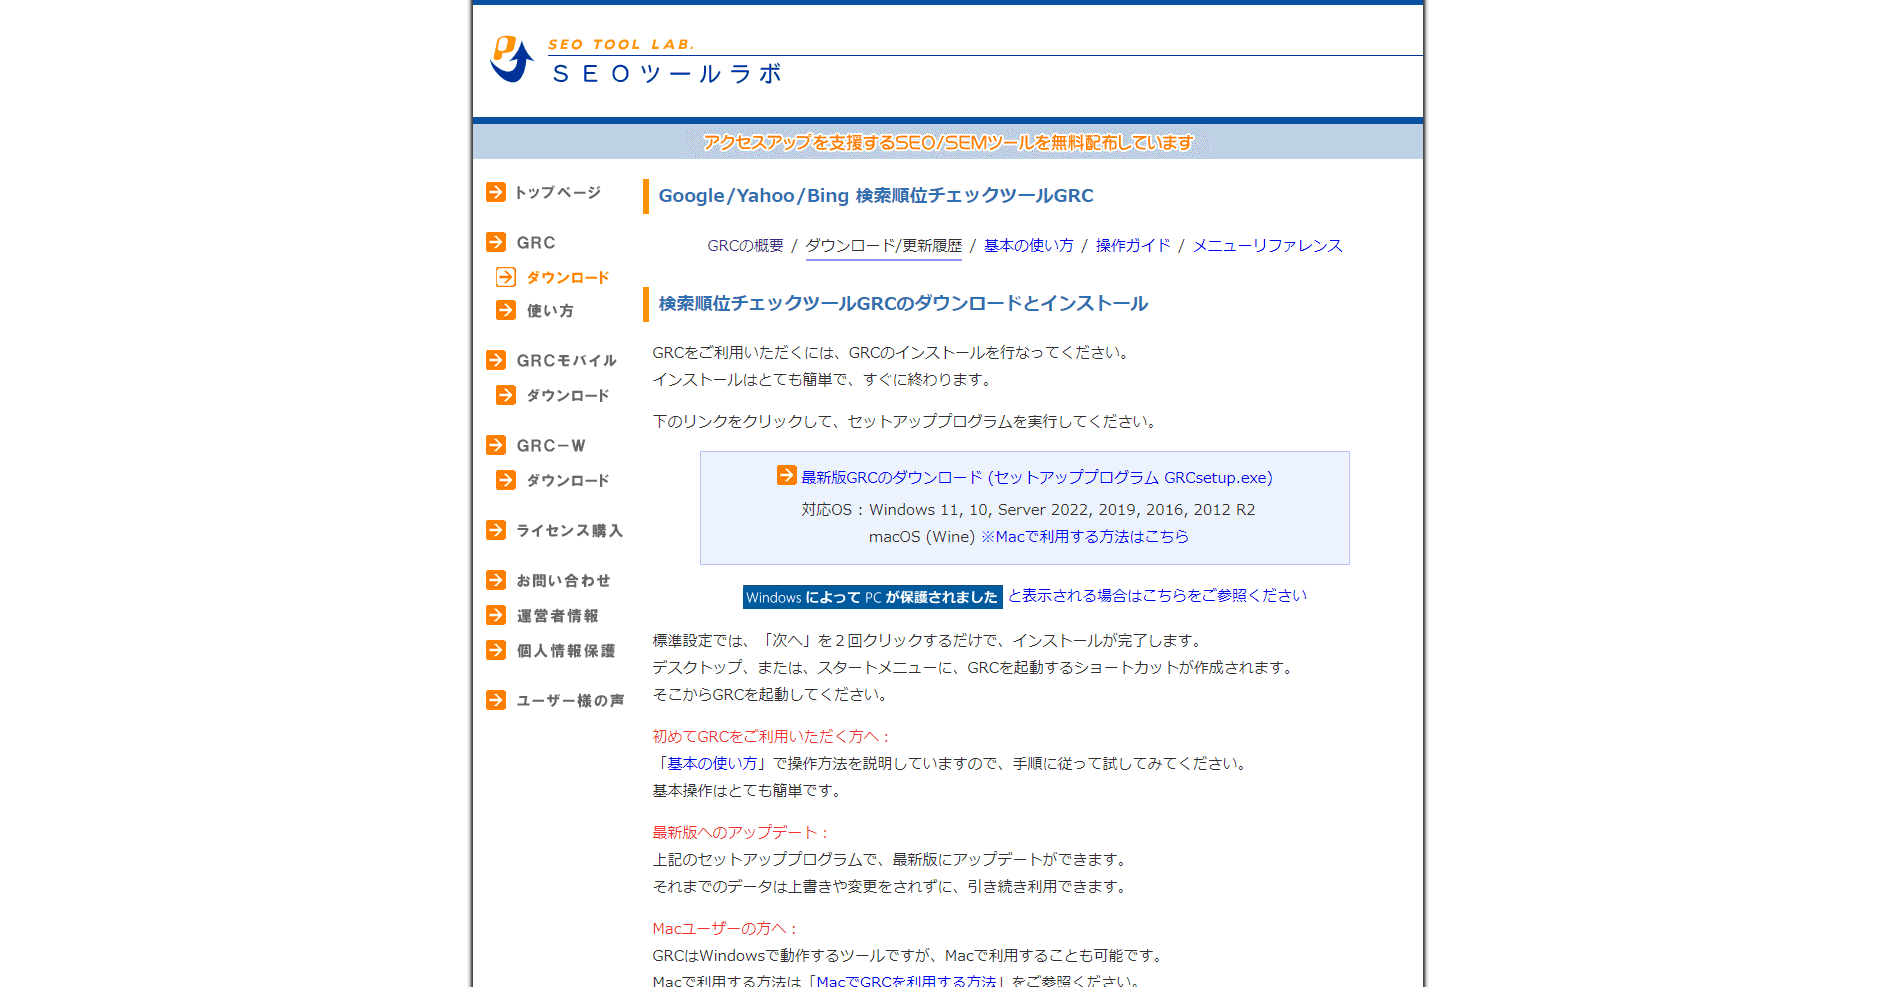This screenshot has width=1895, height=987.
Task: Click the arrow icon beside GRCモバイル
Action: 496,360
